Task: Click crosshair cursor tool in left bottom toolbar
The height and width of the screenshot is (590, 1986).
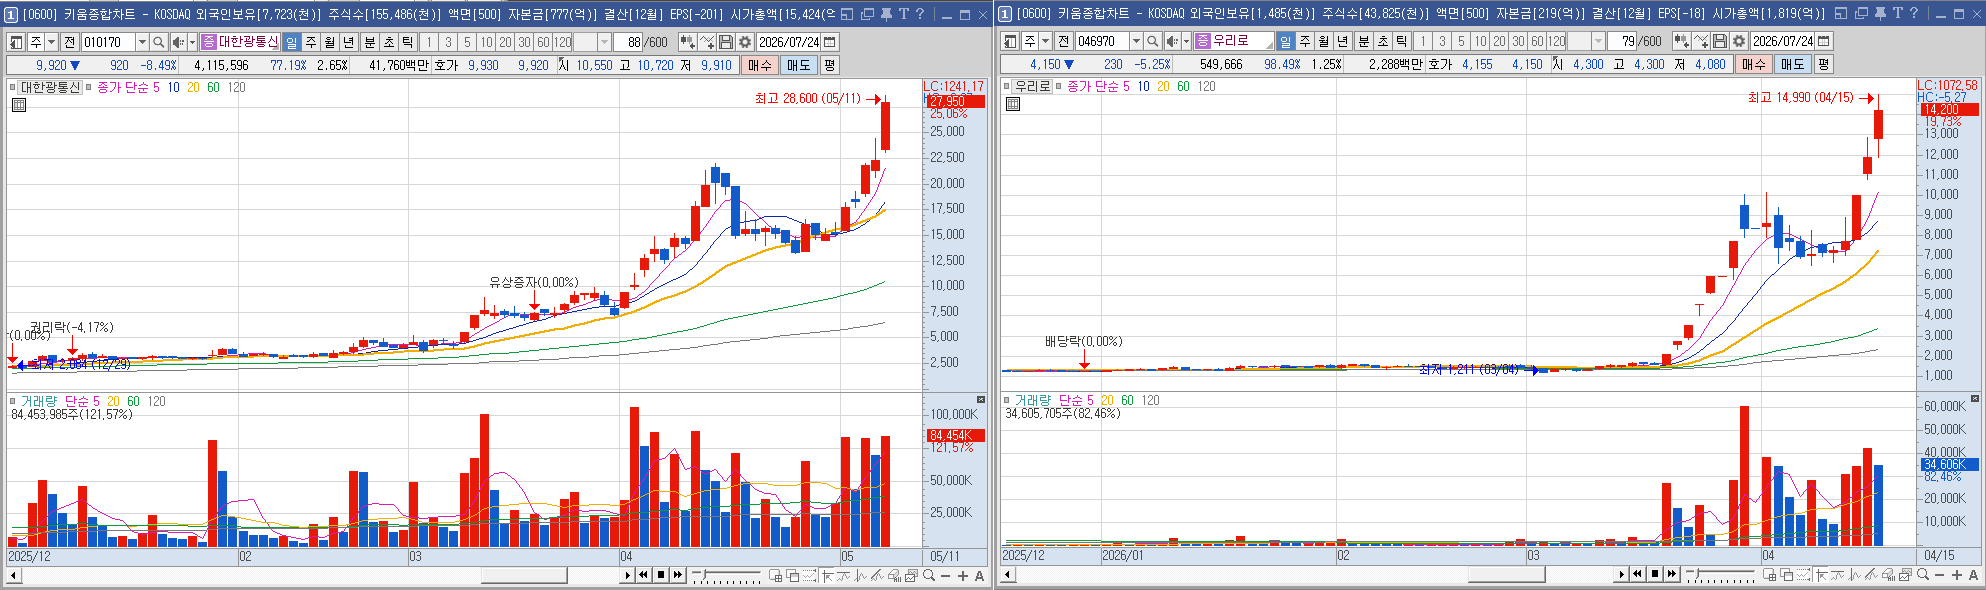Action: (827, 575)
